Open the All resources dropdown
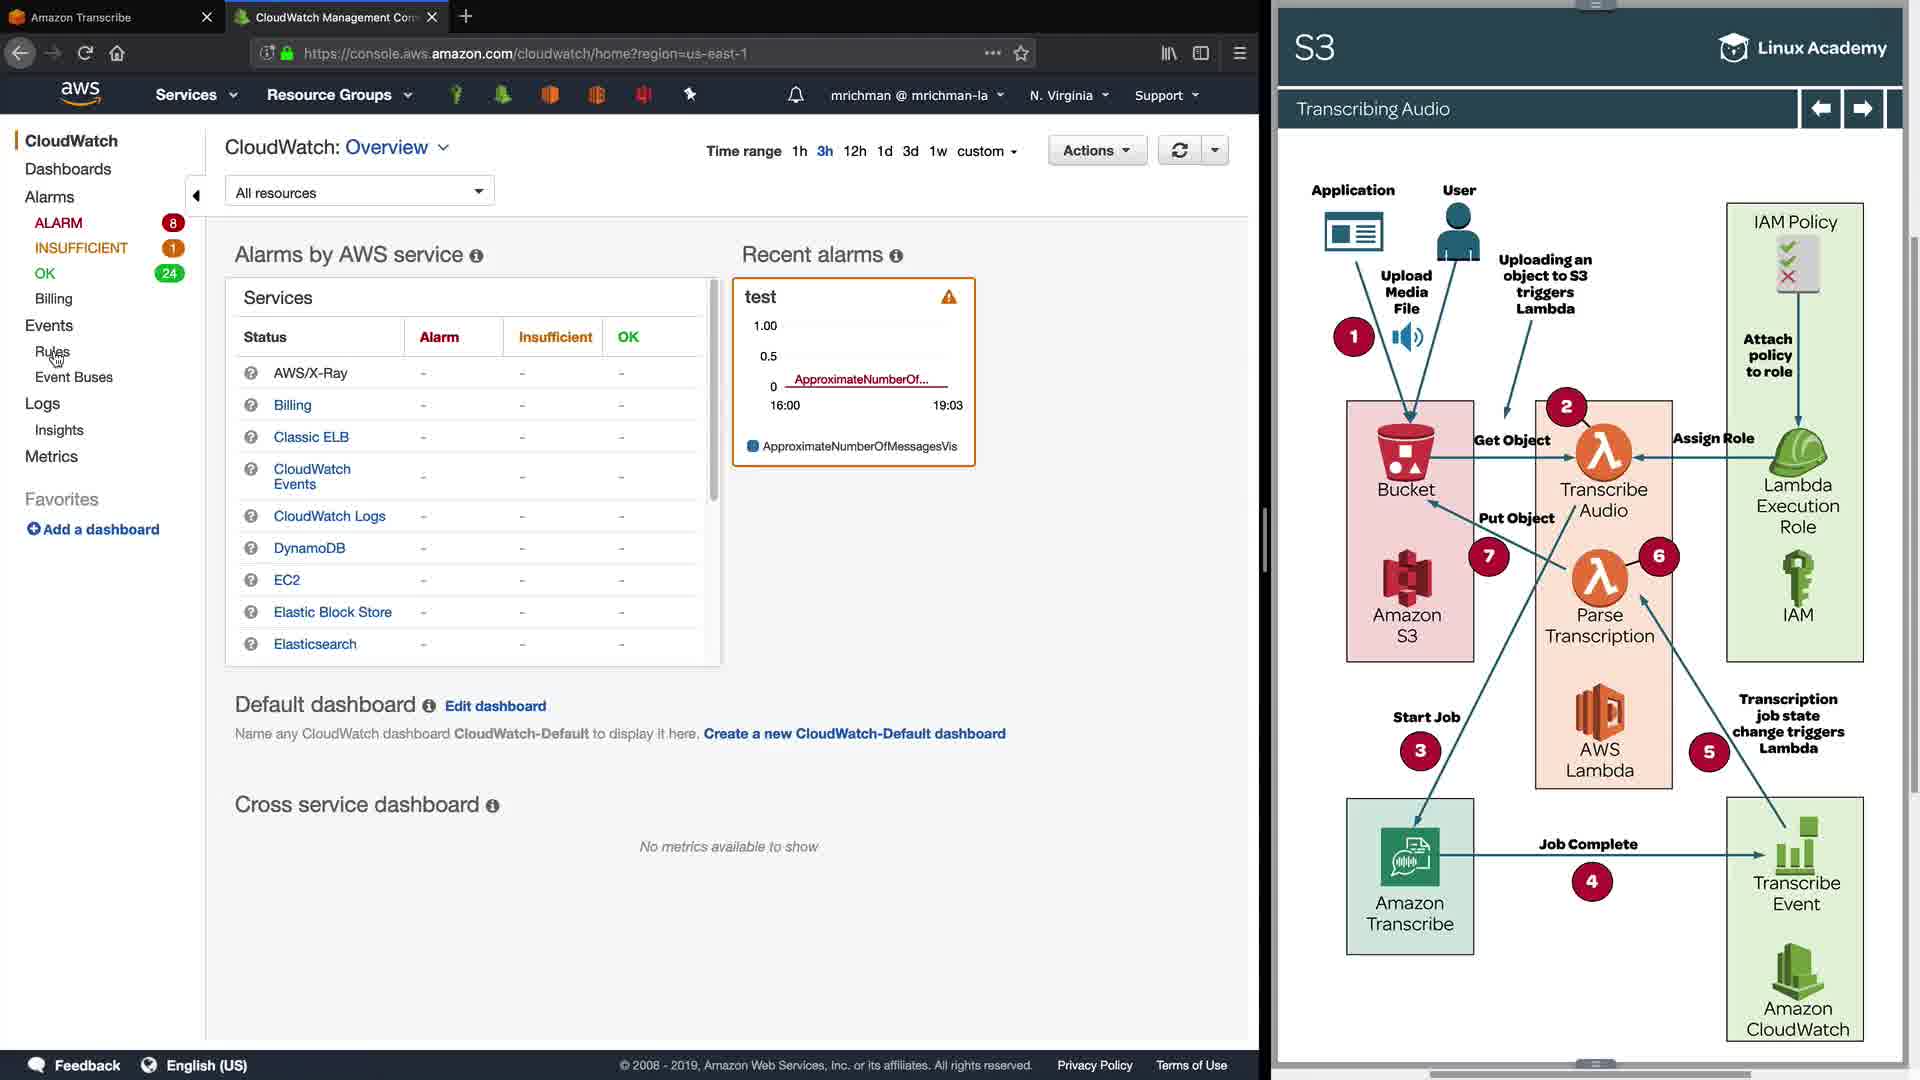This screenshot has width=1920, height=1080. (x=359, y=192)
